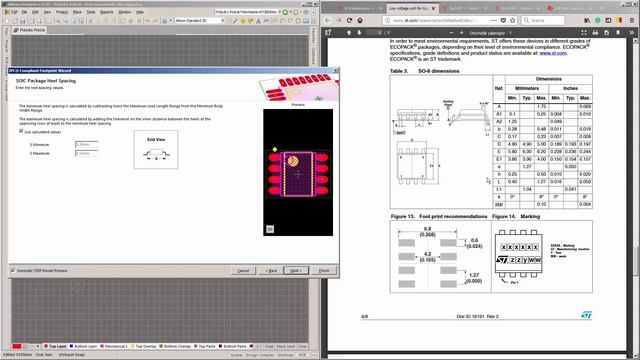Select the Top Layer tab
Viewport: 640px width, 360px height.
click(x=56, y=346)
